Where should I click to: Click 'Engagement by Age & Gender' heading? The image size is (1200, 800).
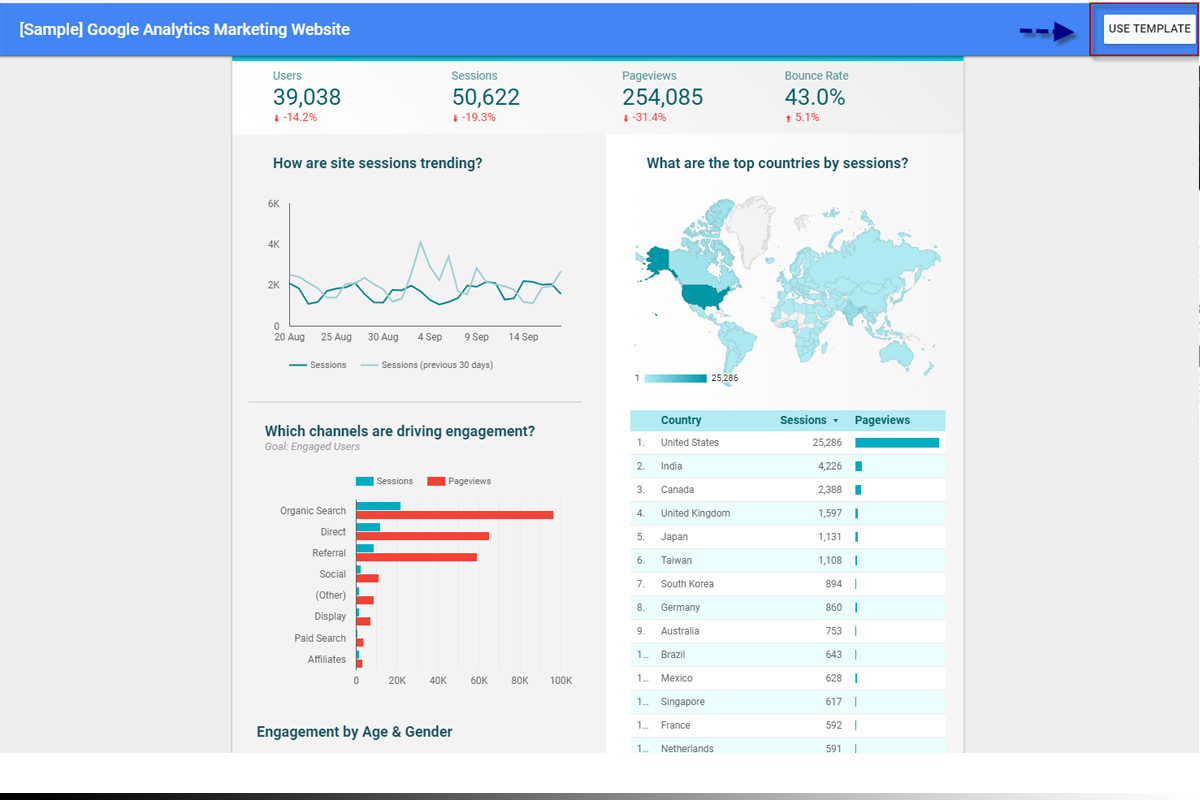[x=355, y=731]
